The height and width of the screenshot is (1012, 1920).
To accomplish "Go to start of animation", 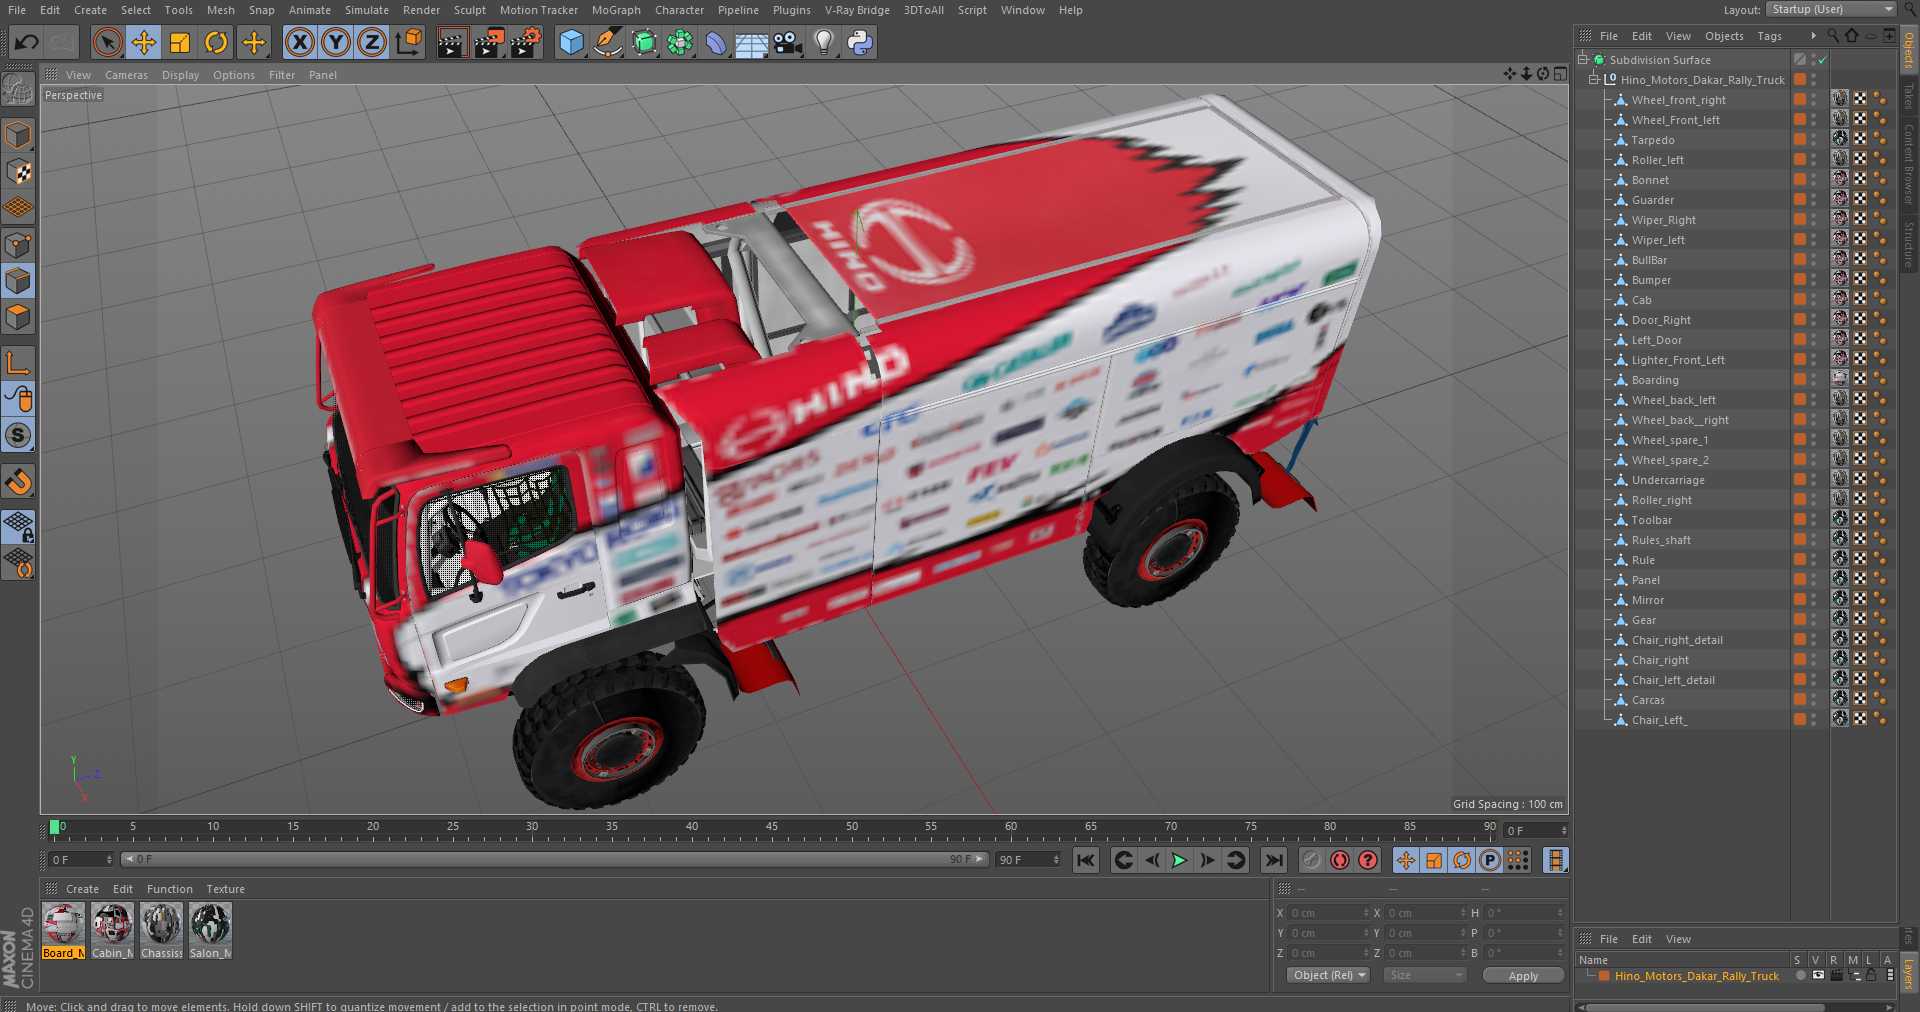I will pyautogui.click(x=1085, y=860).
